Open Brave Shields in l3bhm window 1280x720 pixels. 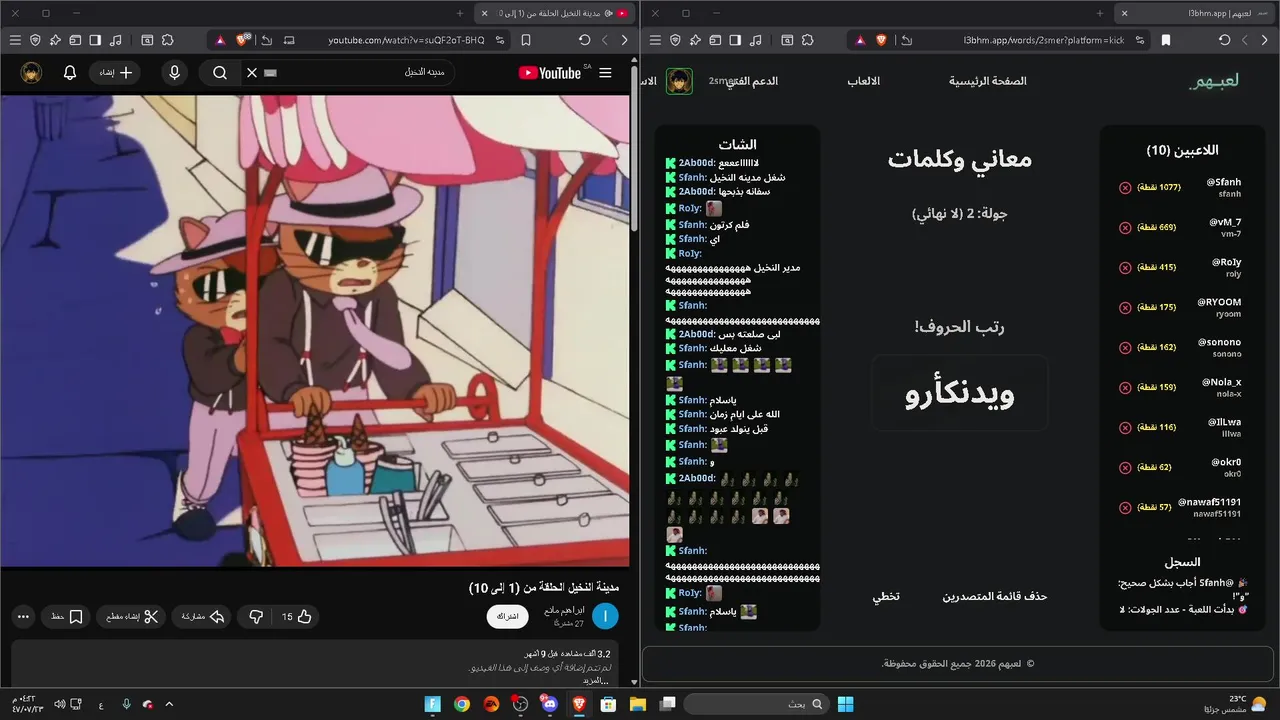pos(881,40)
